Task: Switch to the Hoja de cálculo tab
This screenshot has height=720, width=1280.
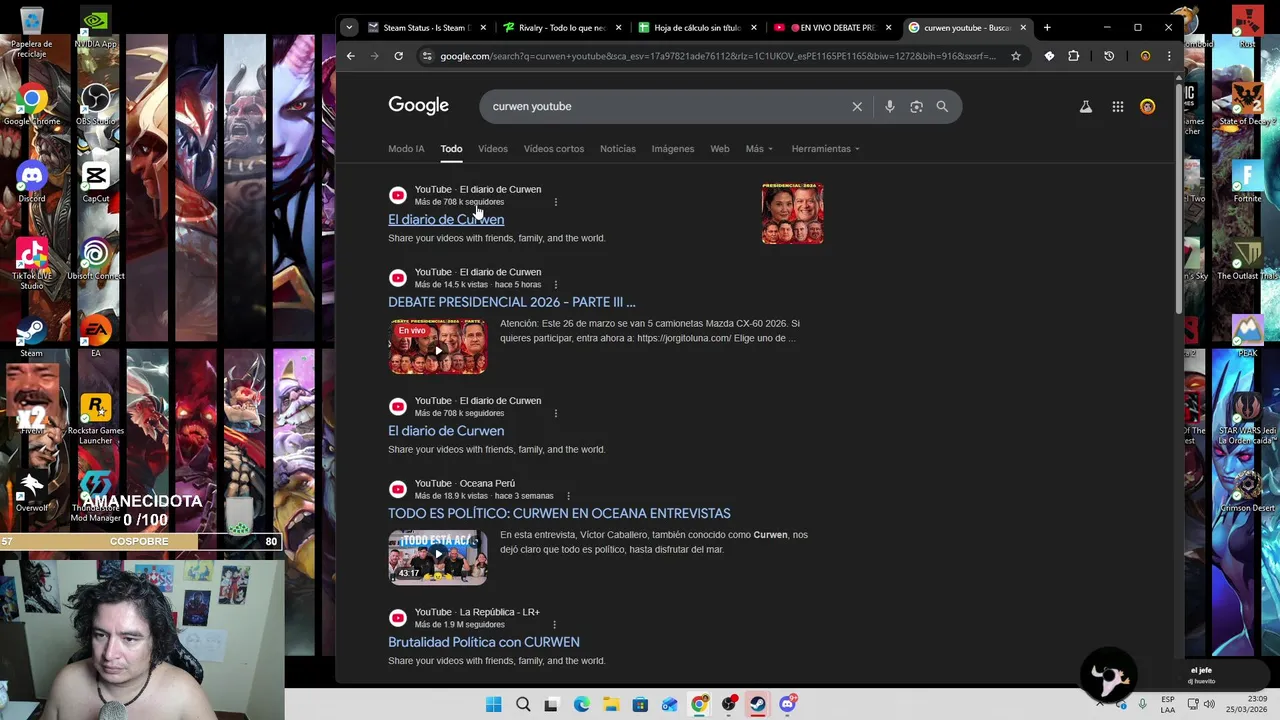Action: (x=697, y=28)
